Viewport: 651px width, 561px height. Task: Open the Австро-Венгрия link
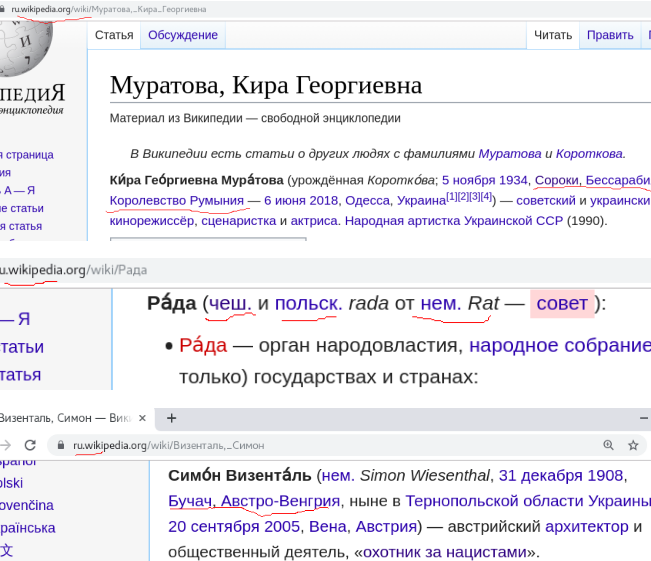tap(280, 501)
